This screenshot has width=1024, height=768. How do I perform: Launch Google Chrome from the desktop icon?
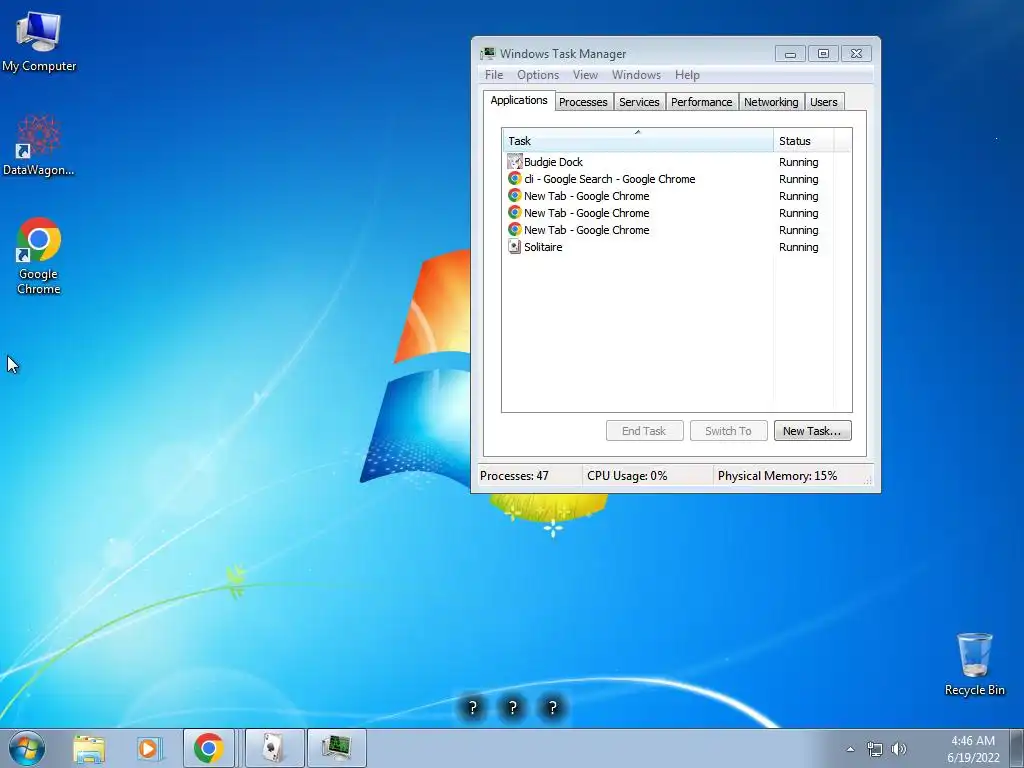coord(39,255)
